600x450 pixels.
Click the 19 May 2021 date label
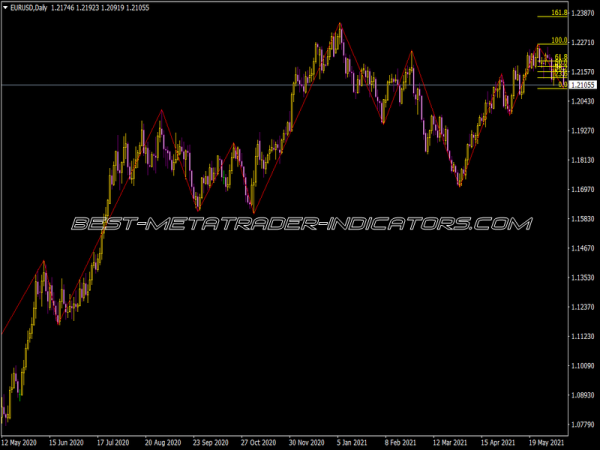click(545, 441)
